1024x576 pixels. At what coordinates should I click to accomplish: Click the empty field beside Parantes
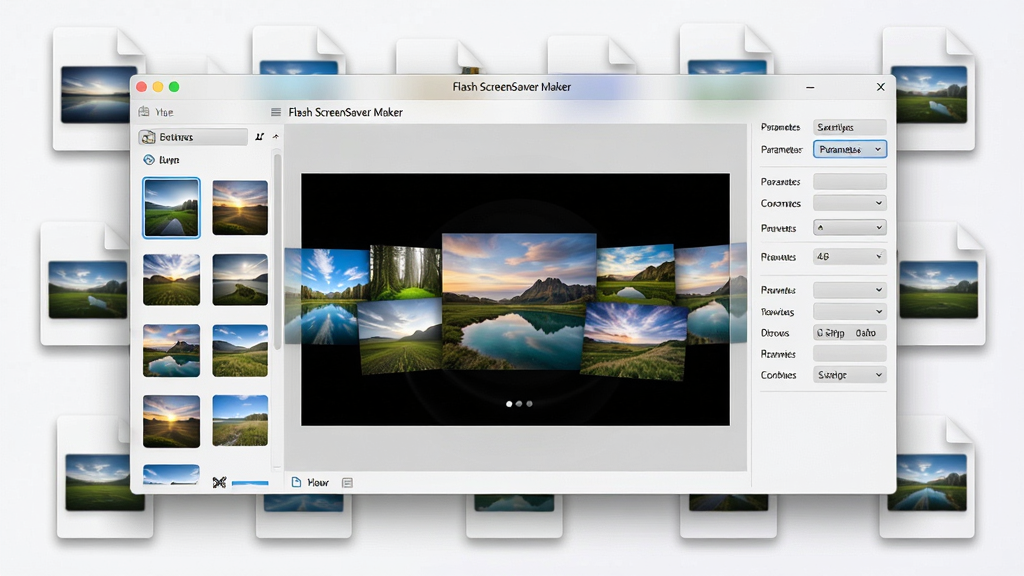850,182
